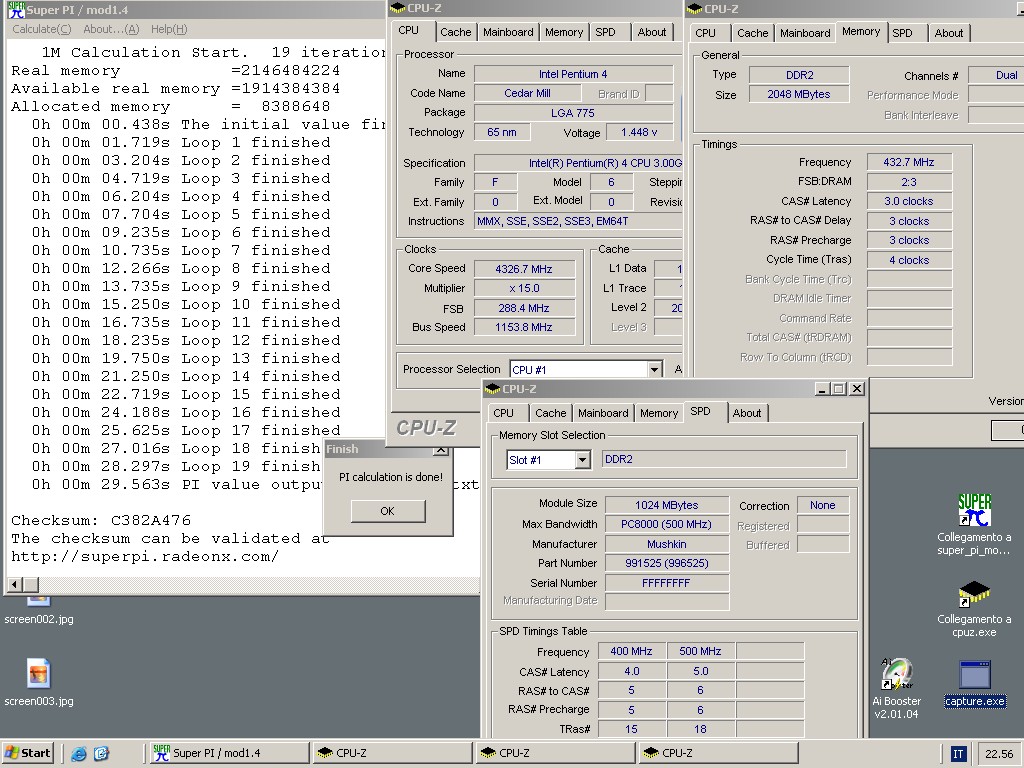The image size is (1024, 768).
Task: Click the IT language indicator in the tray
Action: pos(958,754)
